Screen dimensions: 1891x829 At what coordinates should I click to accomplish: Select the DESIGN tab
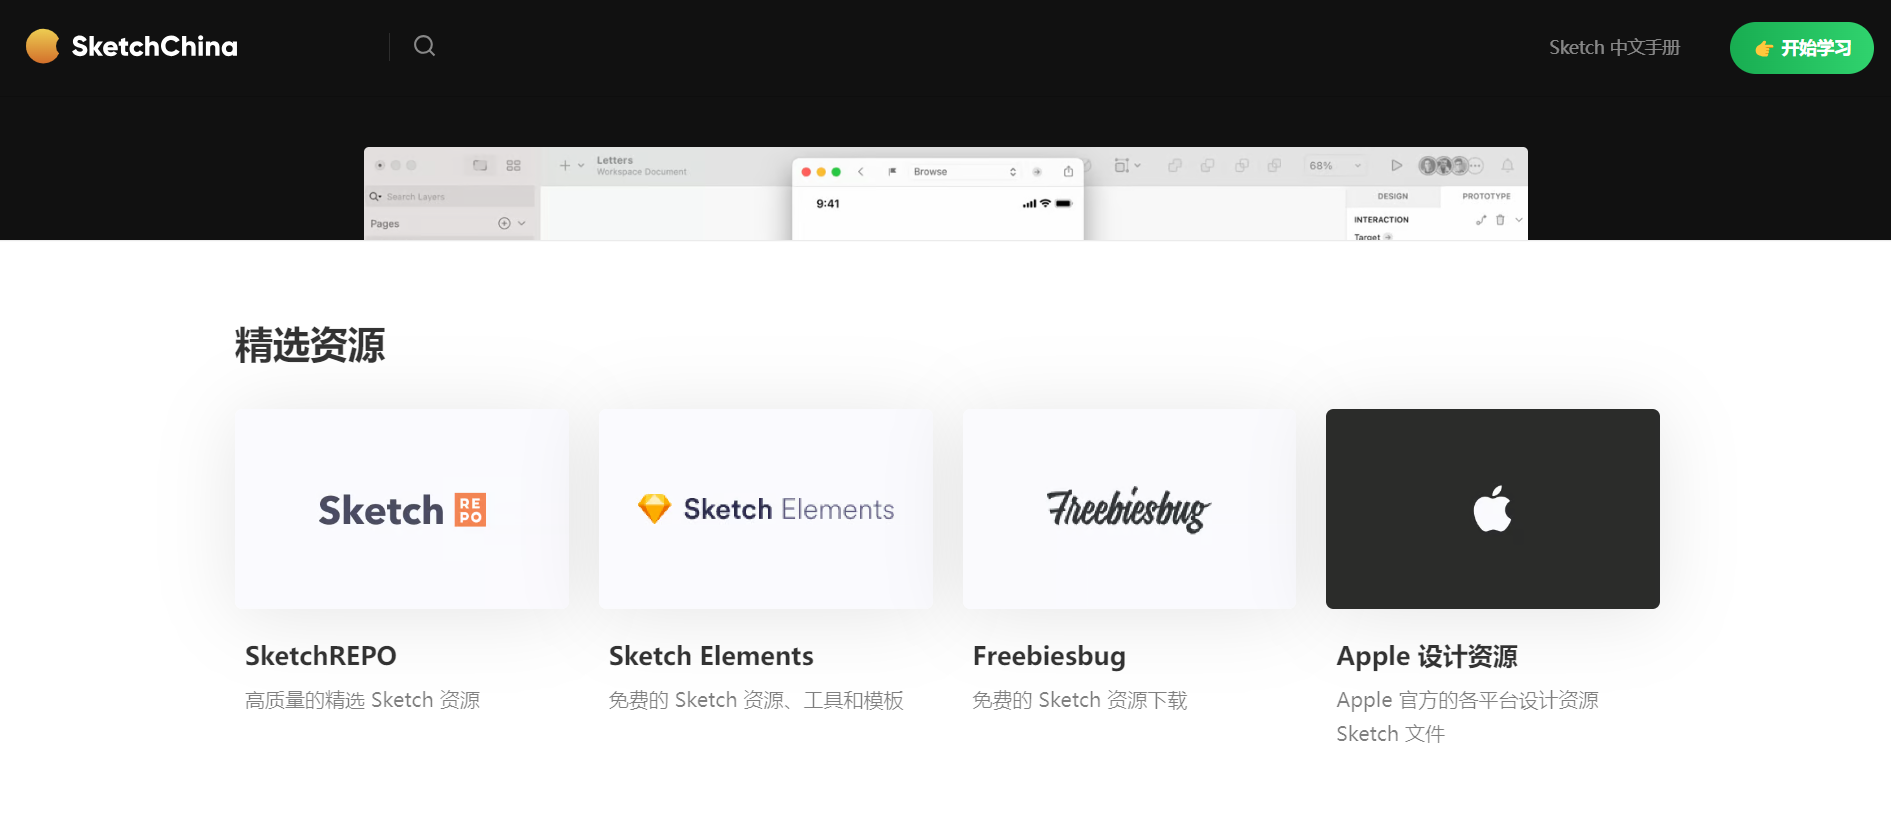pyautogui.click(x=1392, y=195)
